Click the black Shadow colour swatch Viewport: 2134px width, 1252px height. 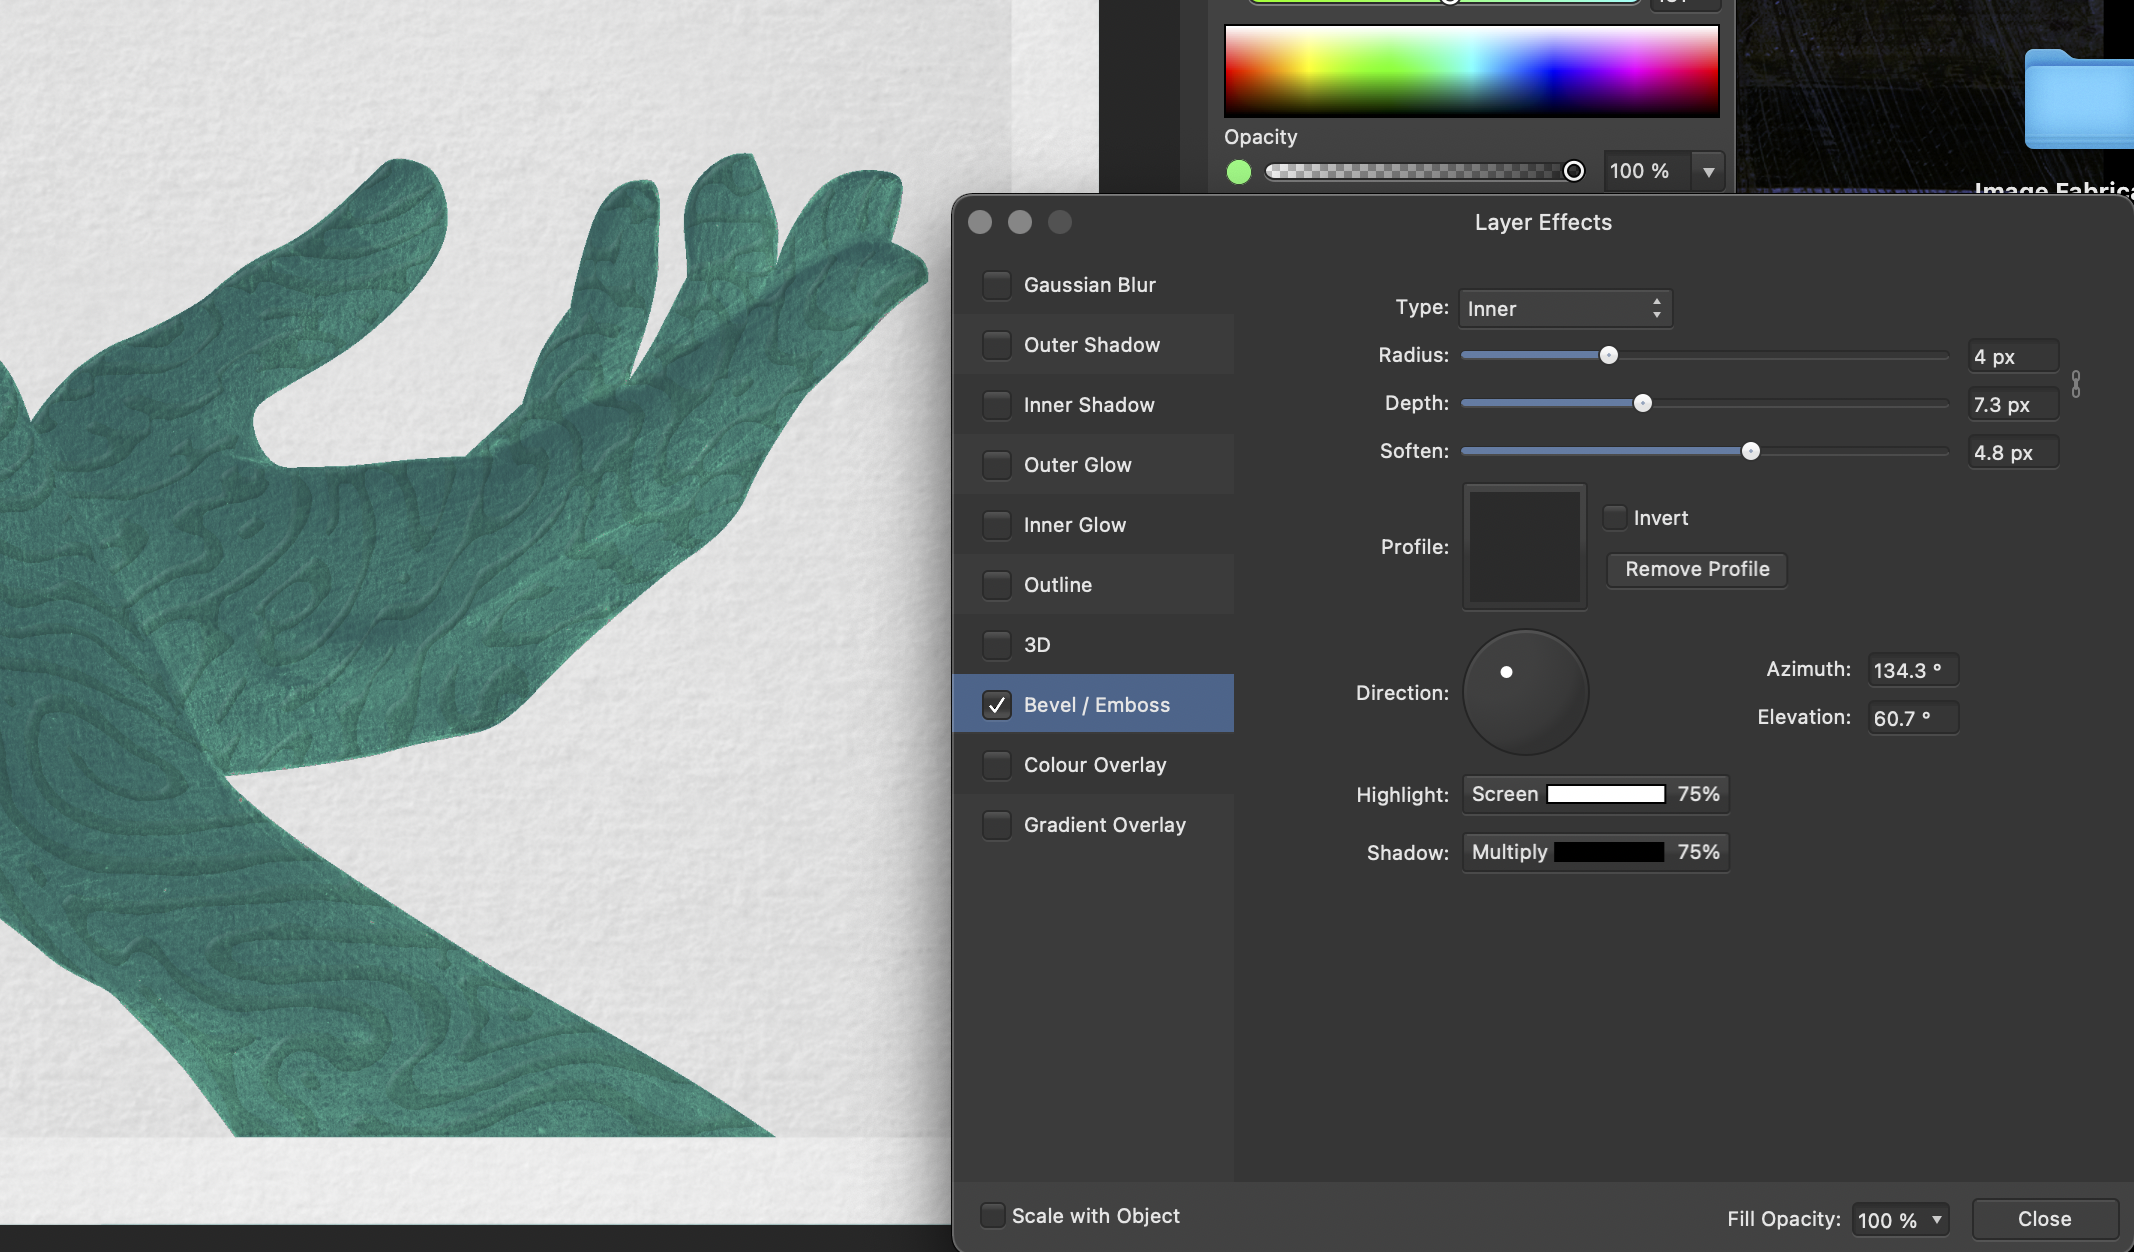coord(1609,852)
